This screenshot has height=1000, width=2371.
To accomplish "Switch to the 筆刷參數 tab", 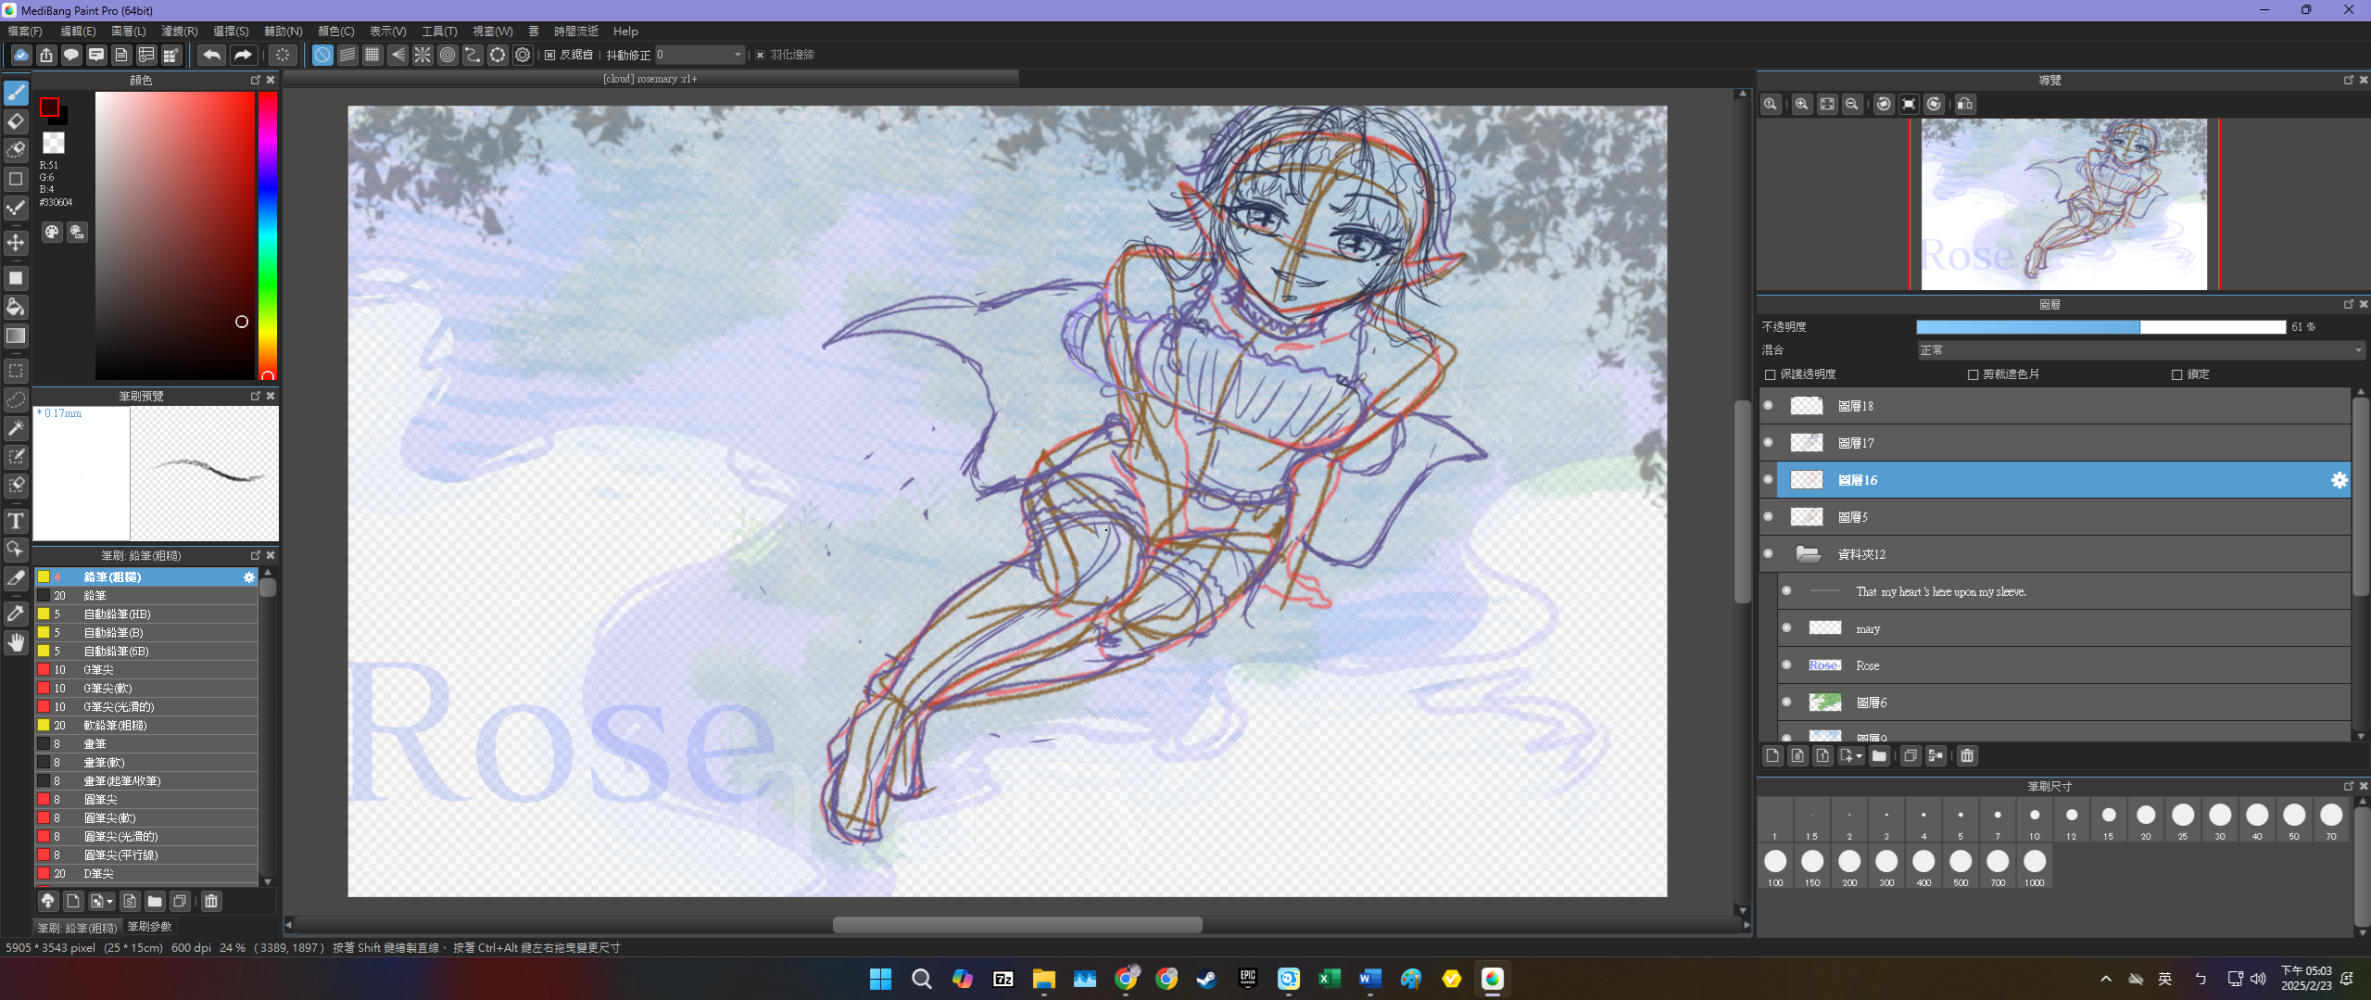I will tap(149, 927).
